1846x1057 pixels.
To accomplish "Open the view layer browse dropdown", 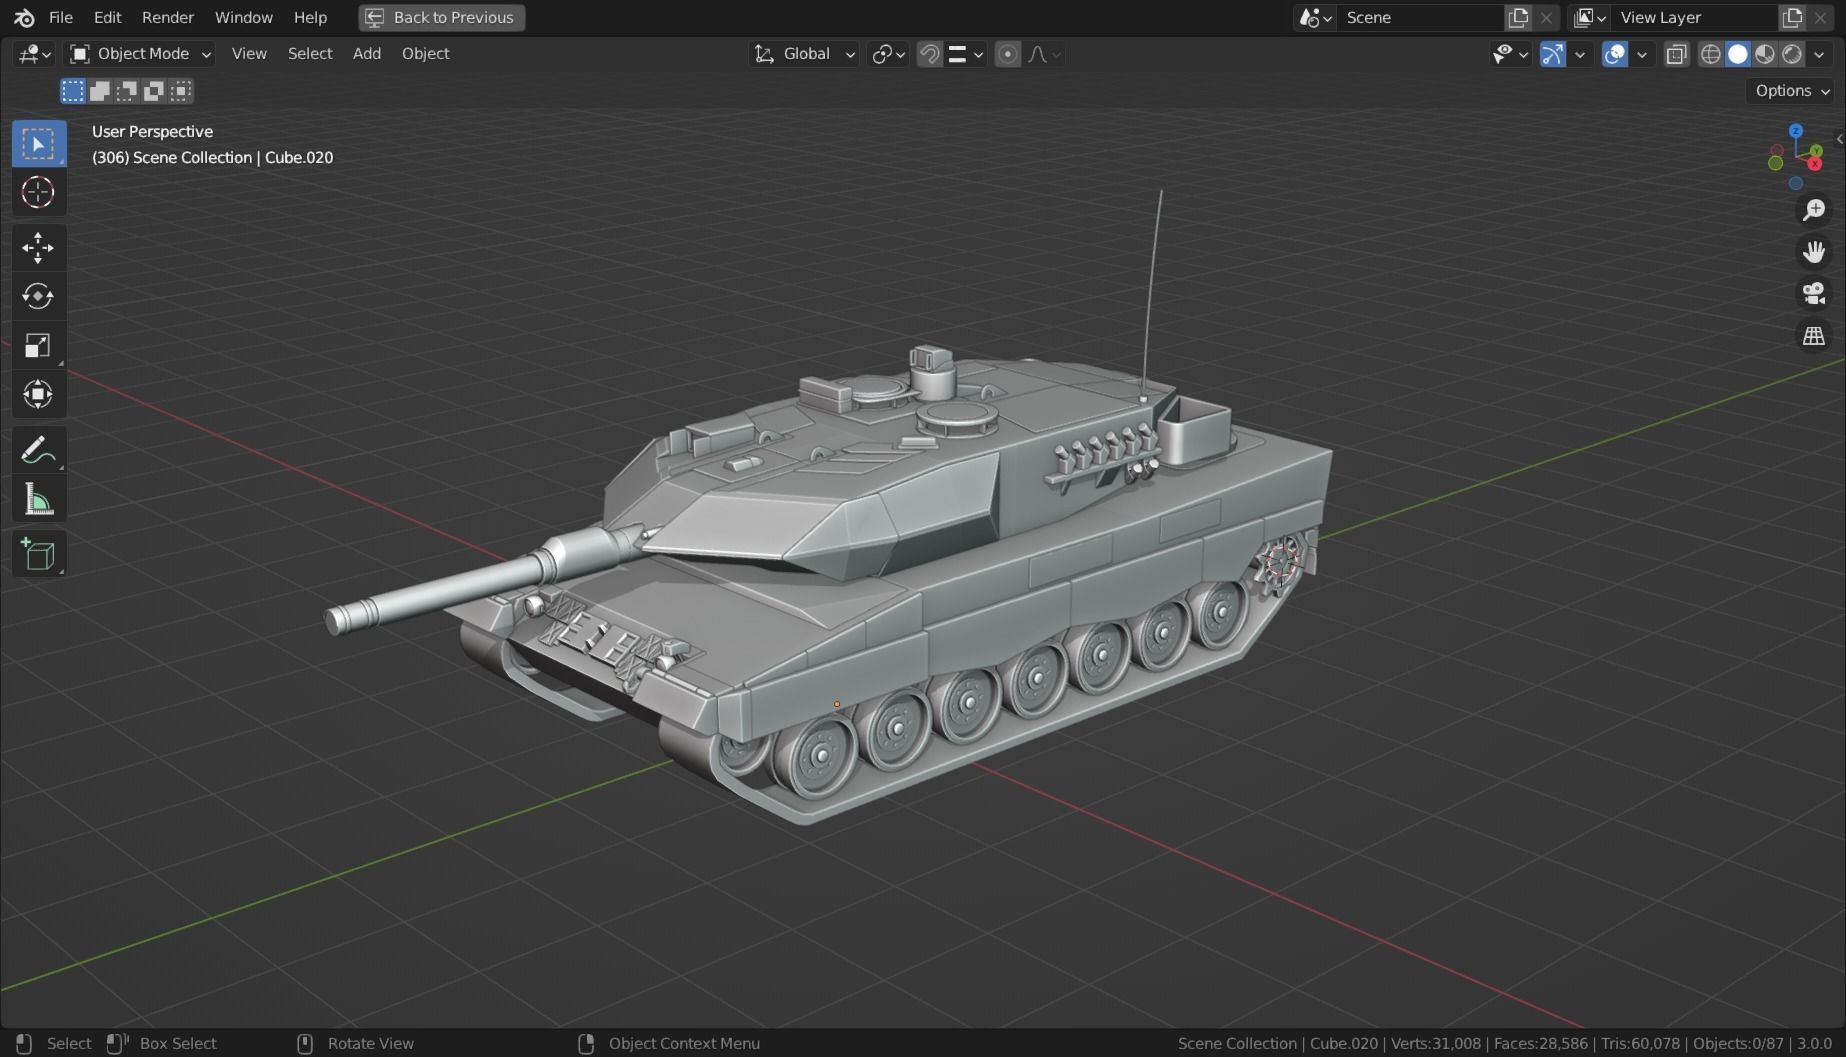I will pos(1589,17).
